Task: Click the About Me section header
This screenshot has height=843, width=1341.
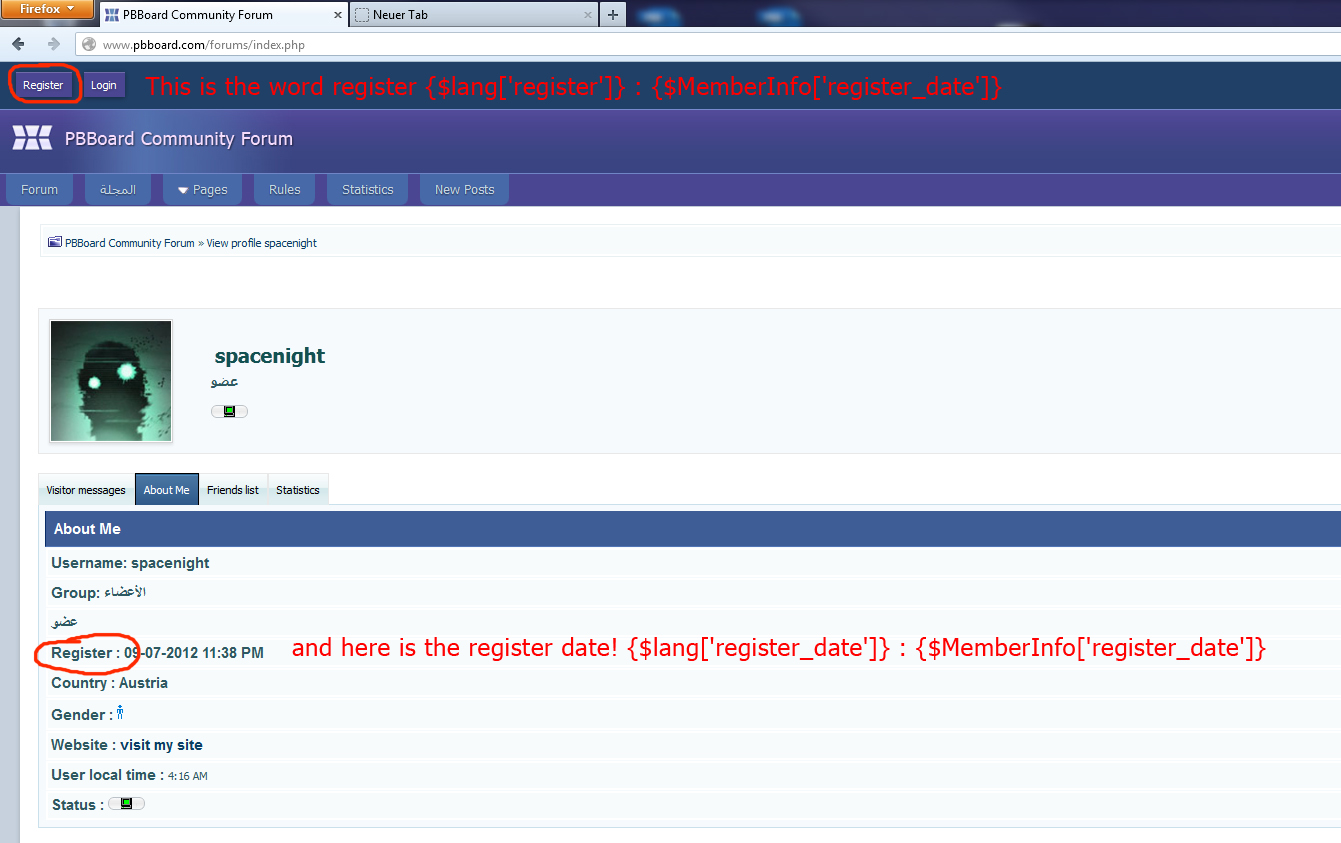Action: (692, 529)
